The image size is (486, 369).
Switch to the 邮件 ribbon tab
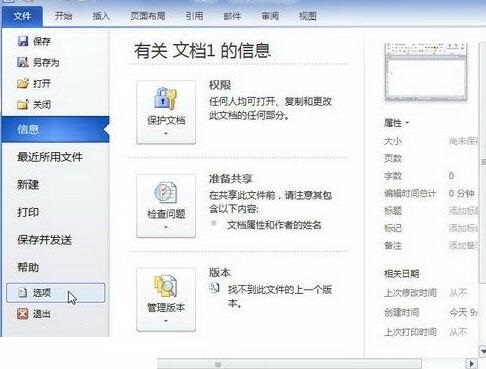(232, 16)
